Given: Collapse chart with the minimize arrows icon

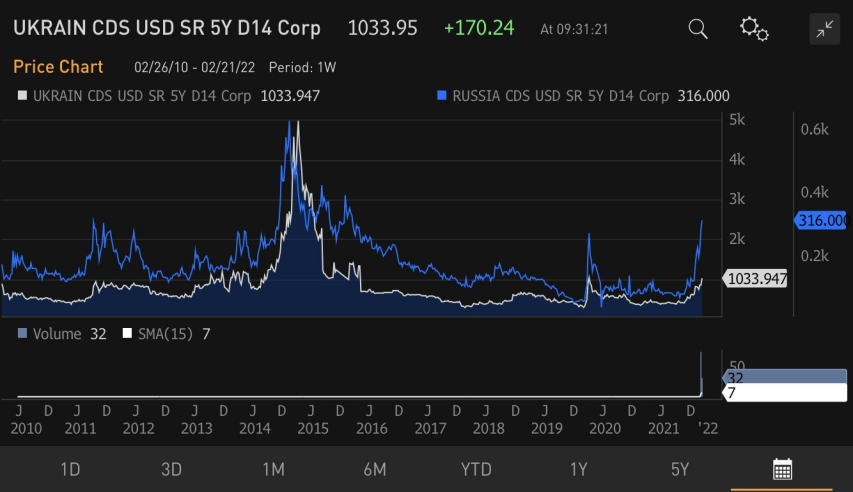Looking at the screenshot, I should 825,29.
